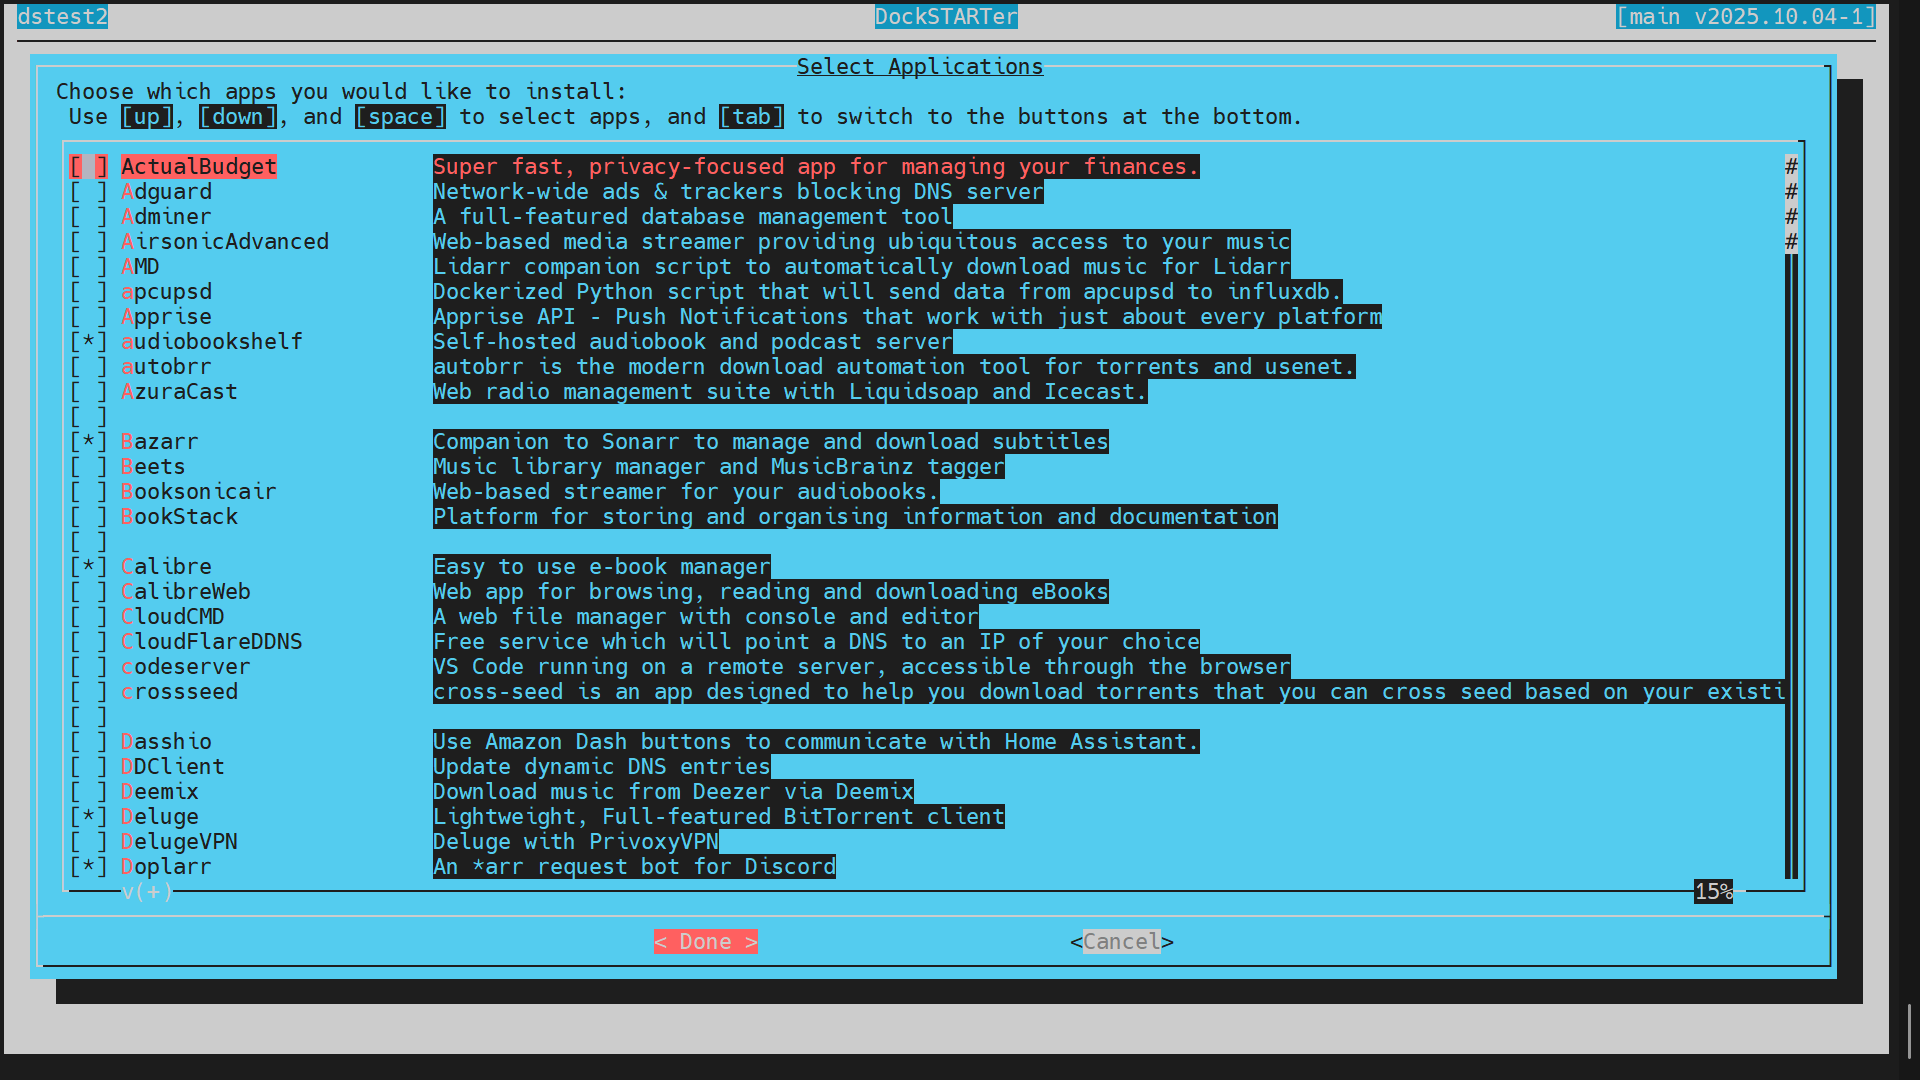The width and height of the screenshot is (1920, 1080).
Task: Click the 15% scroll position indicator
Action: pos(1713,892)
